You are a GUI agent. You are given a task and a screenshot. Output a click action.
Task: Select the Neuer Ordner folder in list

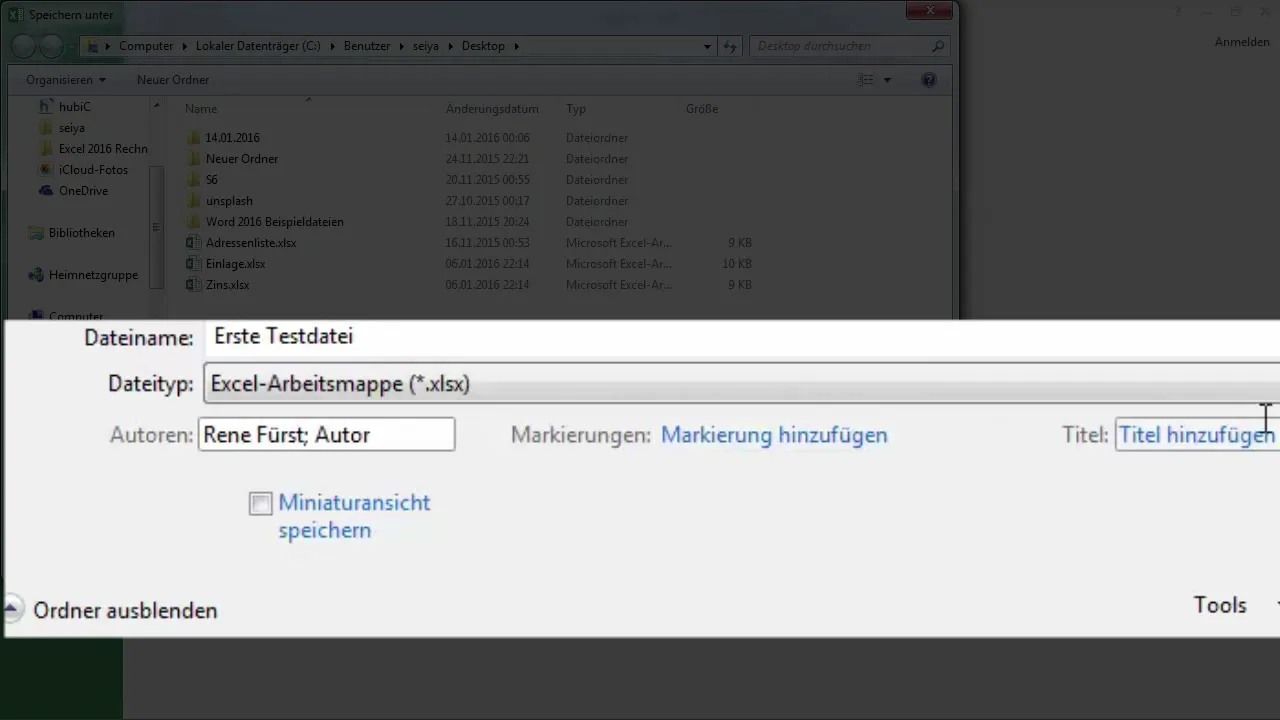click(242, 159)
